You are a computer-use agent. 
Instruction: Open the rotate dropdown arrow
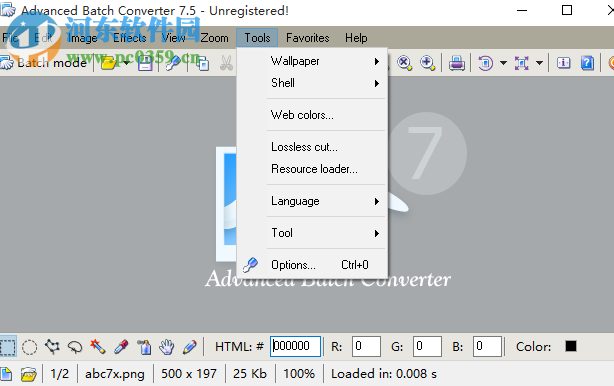pos(504,63)
